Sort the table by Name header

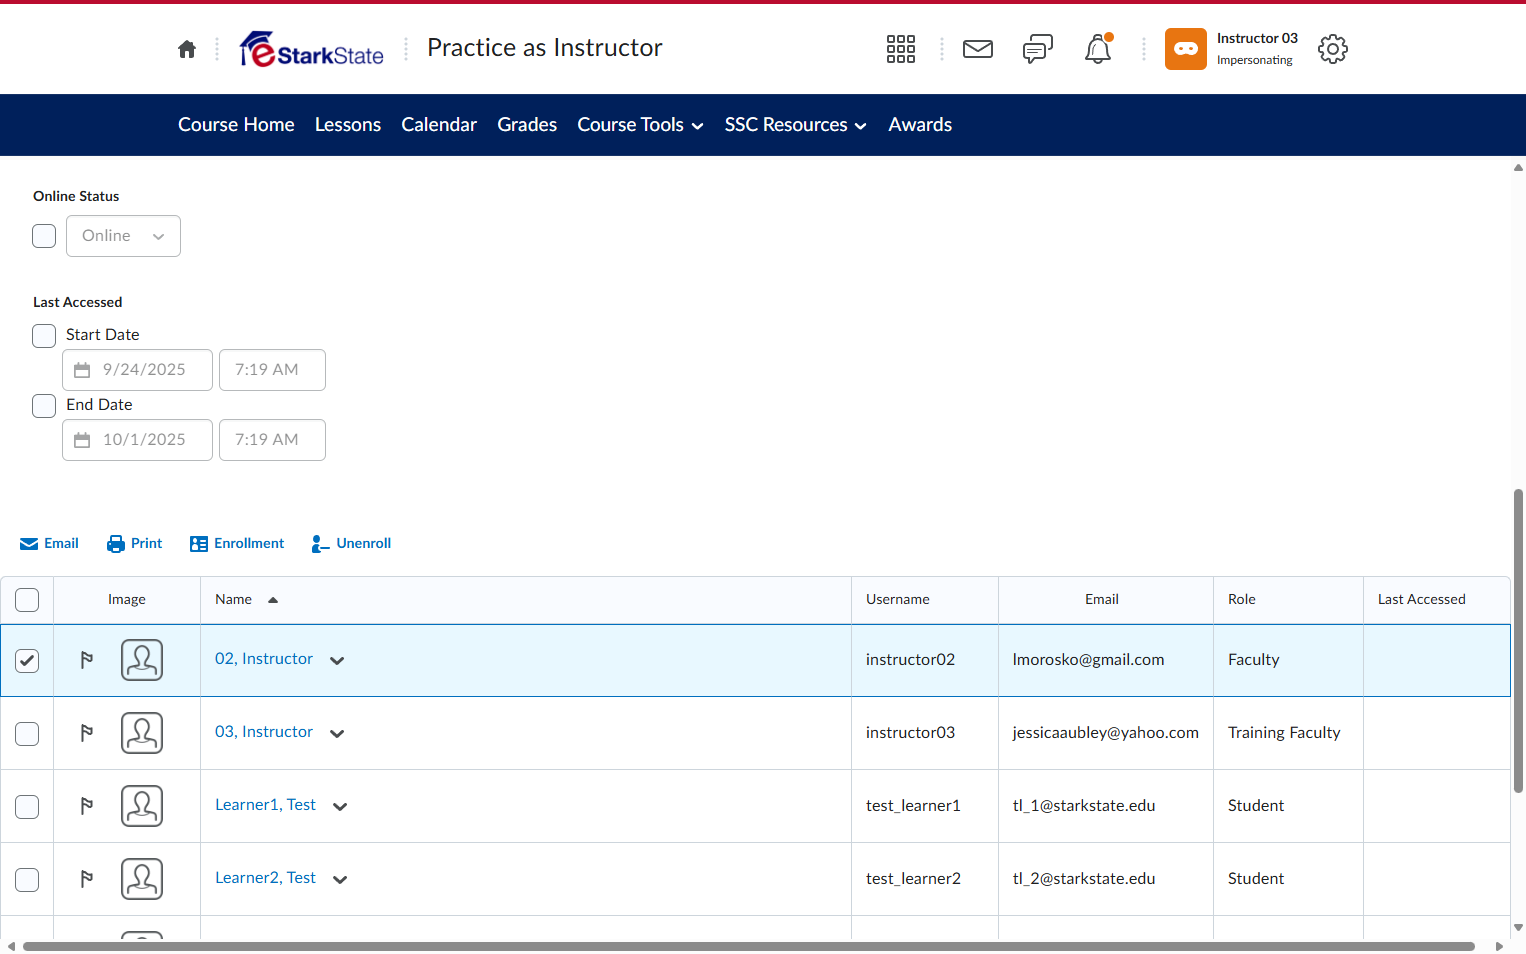(x=234, y=600)
